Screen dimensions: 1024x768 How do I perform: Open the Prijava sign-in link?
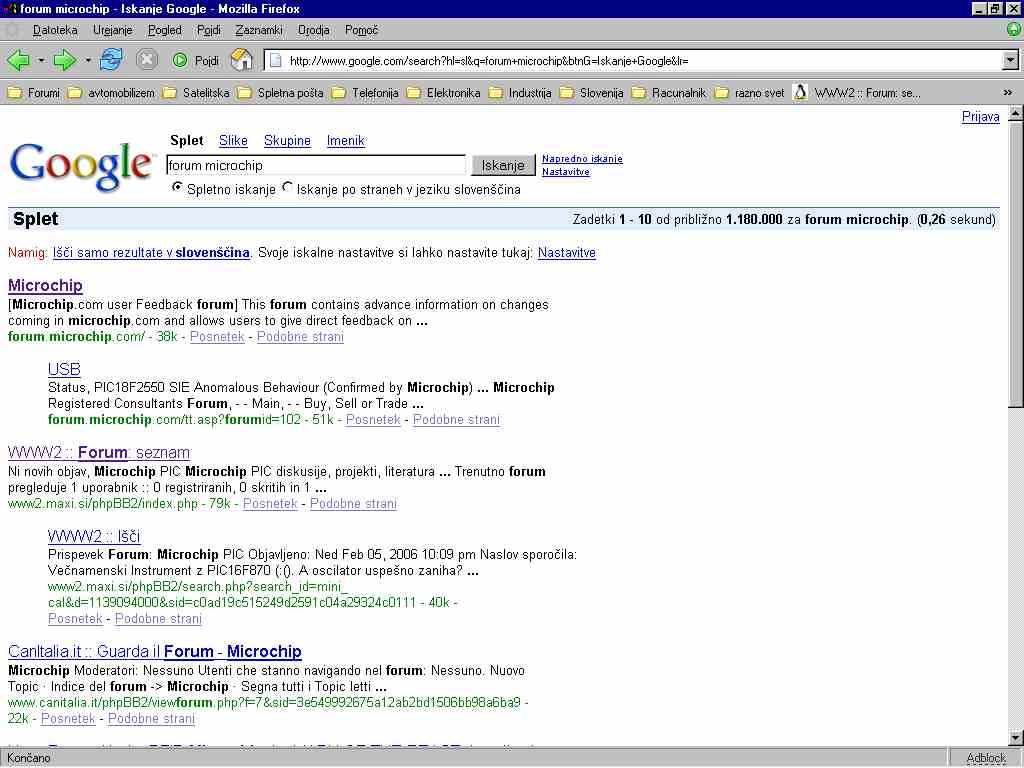coord(980,116)
